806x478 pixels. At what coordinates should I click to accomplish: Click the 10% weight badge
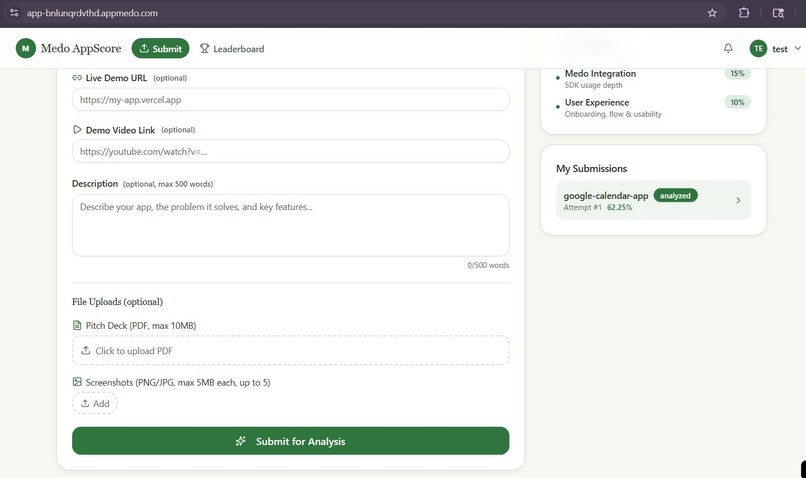pos(737,102)
